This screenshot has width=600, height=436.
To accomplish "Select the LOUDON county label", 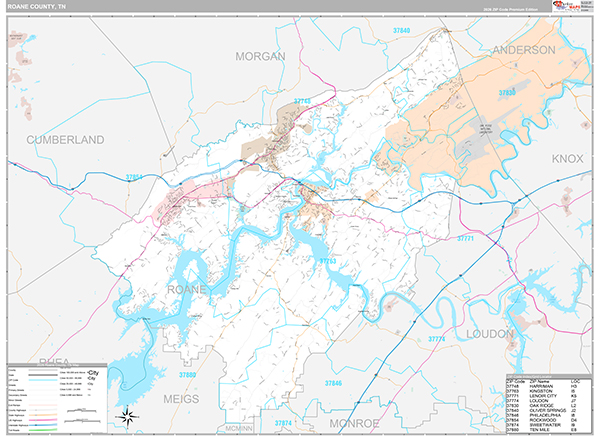I will [489, 334].
